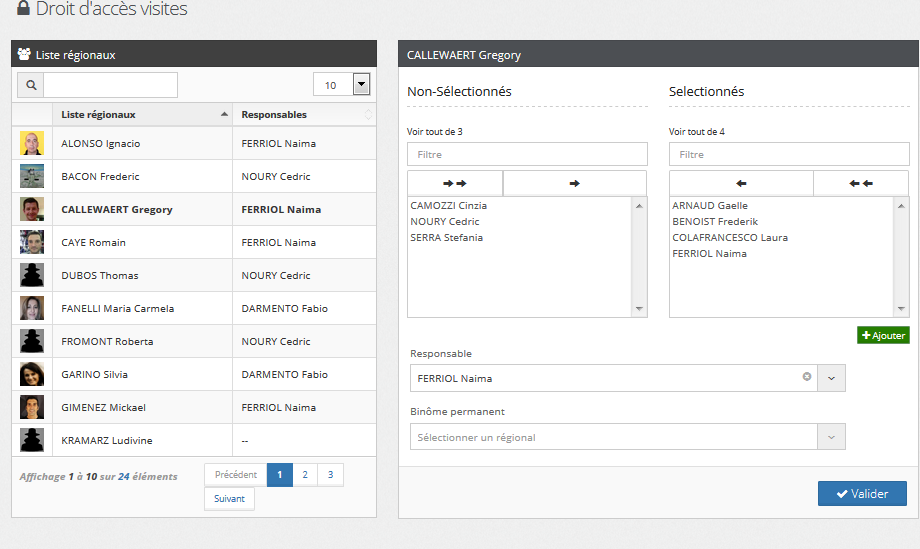Click FANELLI Maria Carmela's profile picture

click(x=32, y=308)
